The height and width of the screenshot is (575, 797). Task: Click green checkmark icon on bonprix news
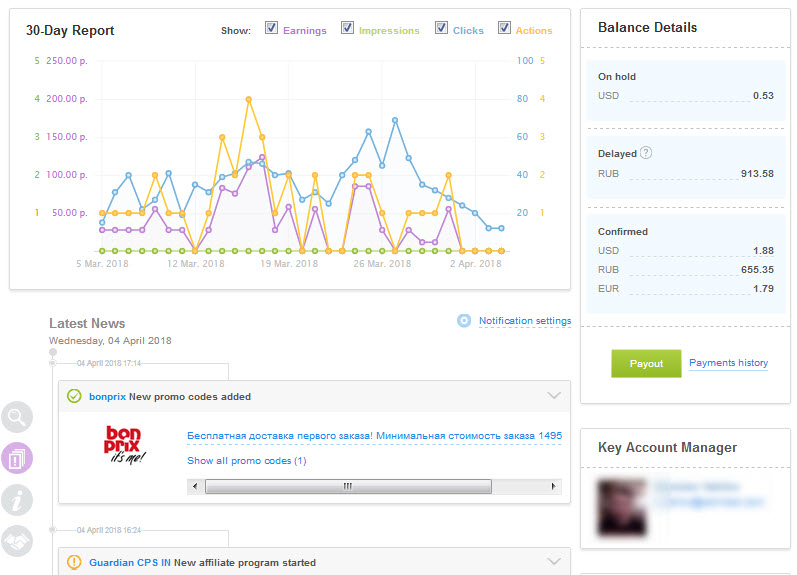point(74,396)
